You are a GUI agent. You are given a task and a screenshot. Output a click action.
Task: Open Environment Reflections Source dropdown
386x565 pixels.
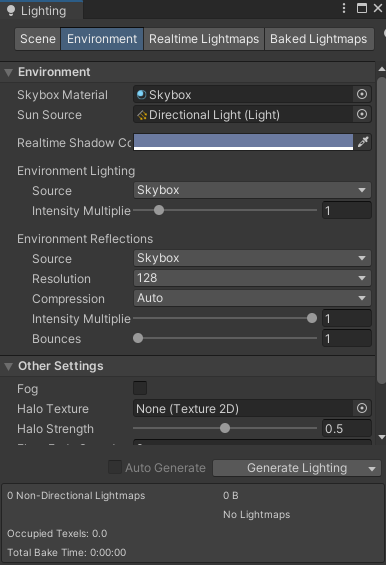point(252,258)
